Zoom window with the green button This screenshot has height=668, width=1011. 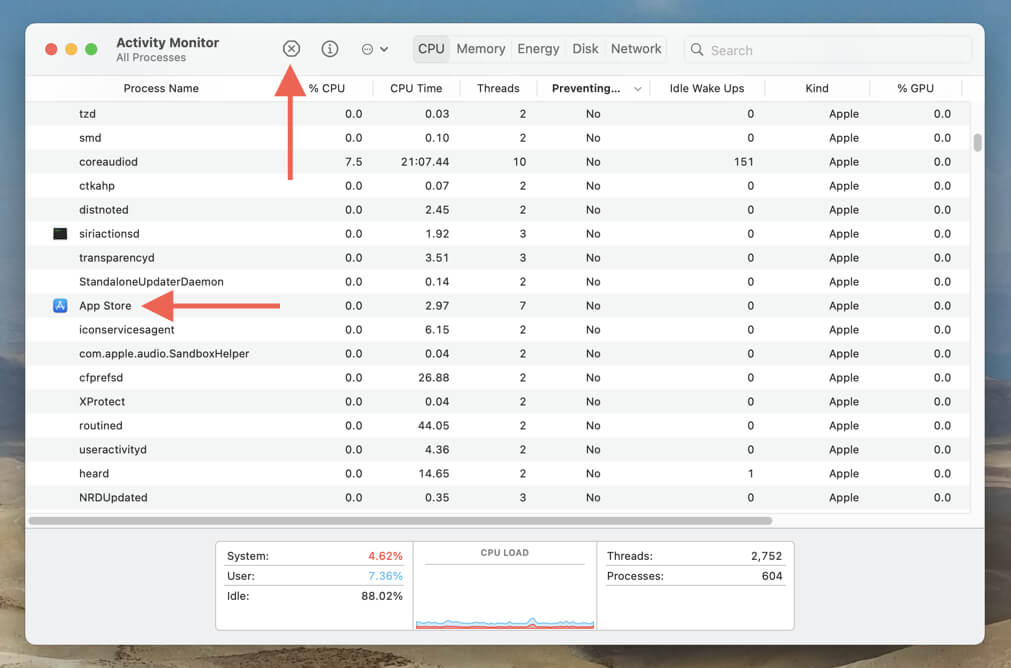tap(91, 49)
